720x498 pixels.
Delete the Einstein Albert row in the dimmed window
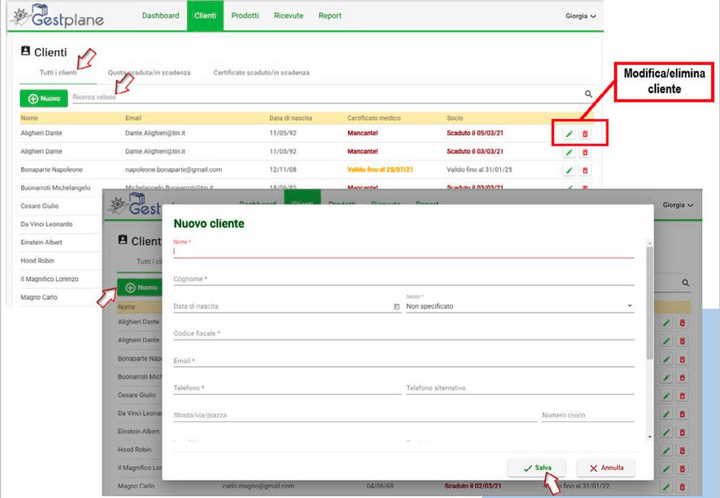tap(682, 432)
